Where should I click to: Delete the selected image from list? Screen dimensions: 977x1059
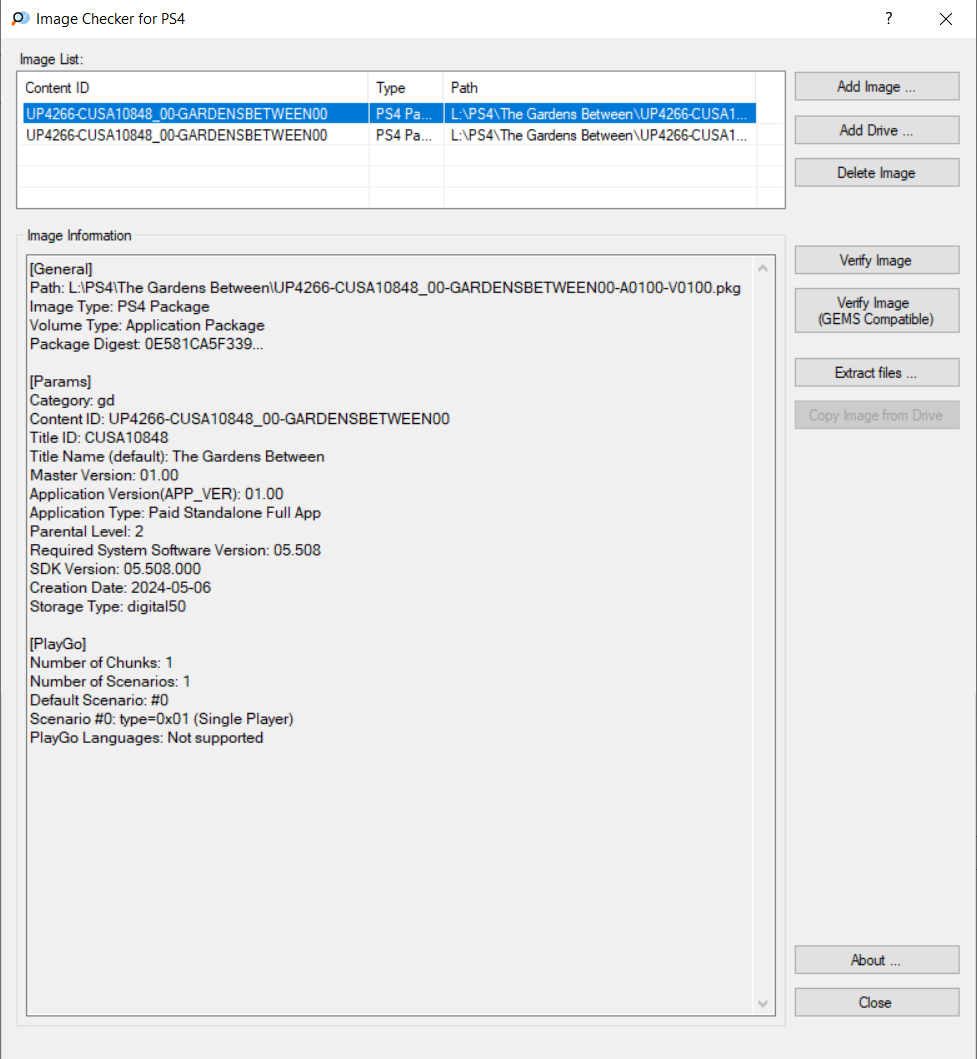pos(876,172)
